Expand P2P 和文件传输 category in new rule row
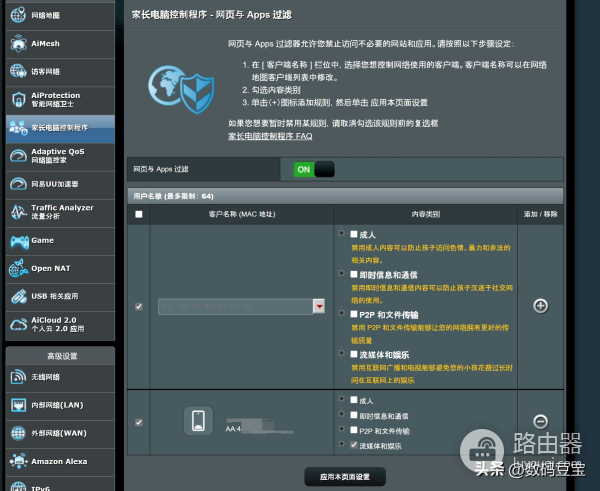600x491 pixels. pyautogui.click(x=341, y=313)
